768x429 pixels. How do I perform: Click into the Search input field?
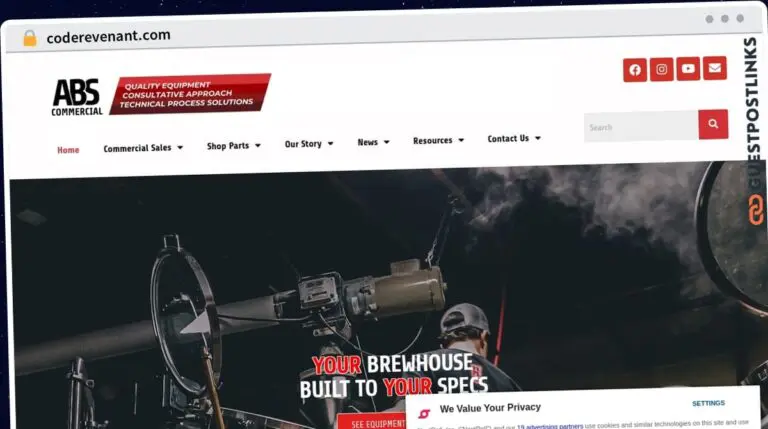click(x=641, y=127)
